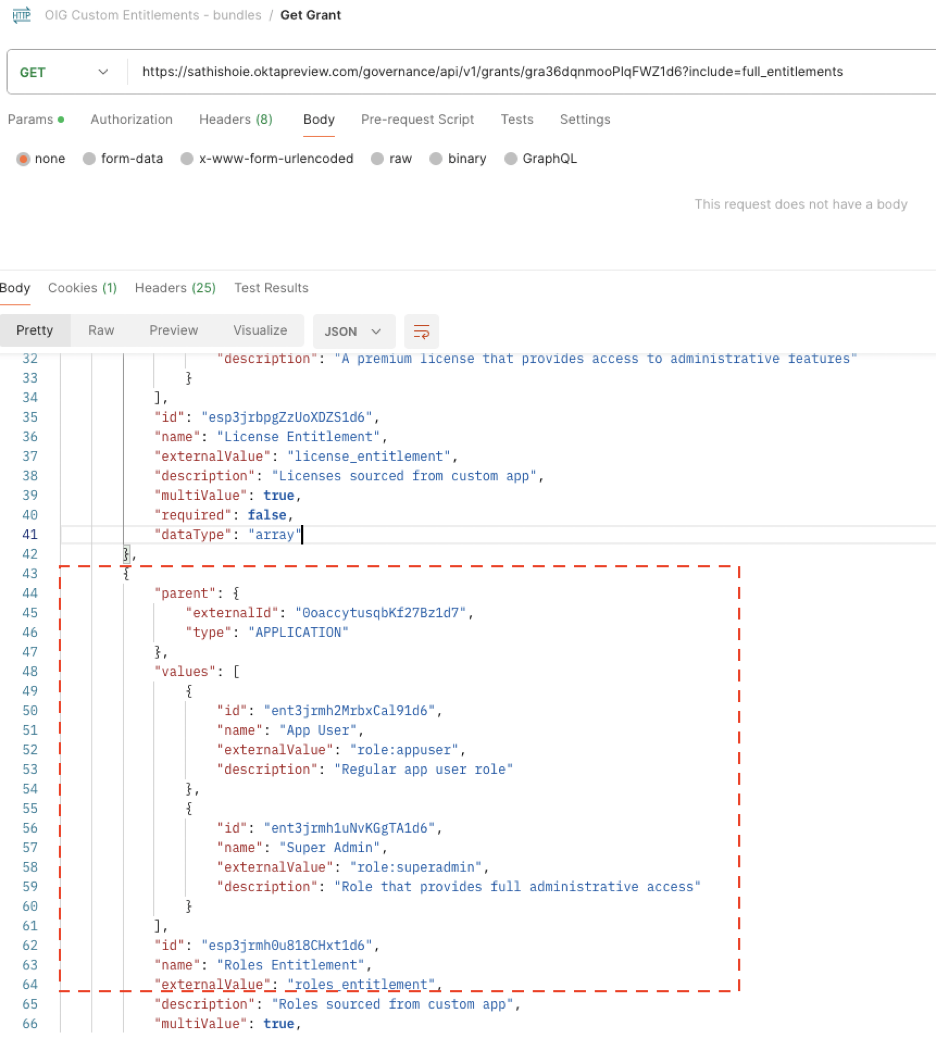Viewport: 936px width, 1038px height.
Task: Click the "required": false value
Action: [x=267, y=516]
